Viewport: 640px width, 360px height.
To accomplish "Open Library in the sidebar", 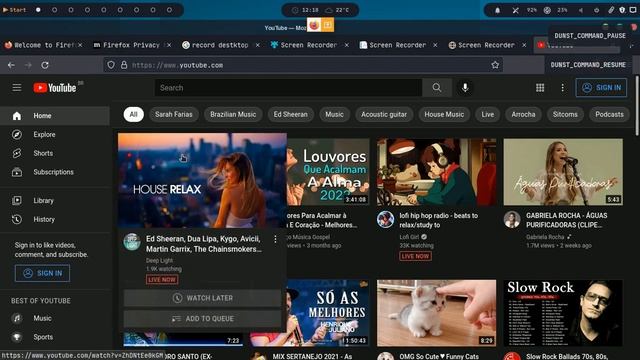I will [55, 201].
